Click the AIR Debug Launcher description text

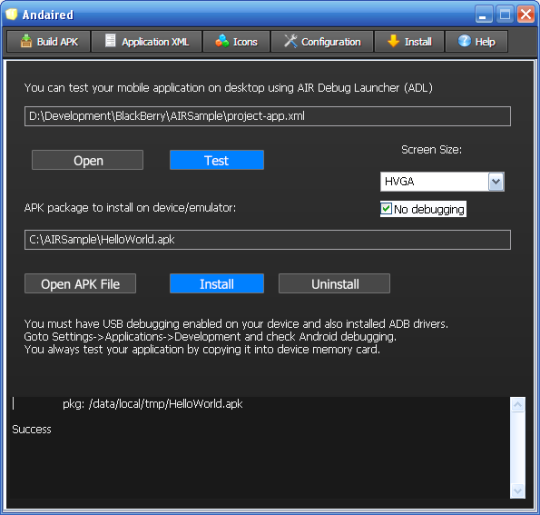pyautogui.click(x=228, y=88)
